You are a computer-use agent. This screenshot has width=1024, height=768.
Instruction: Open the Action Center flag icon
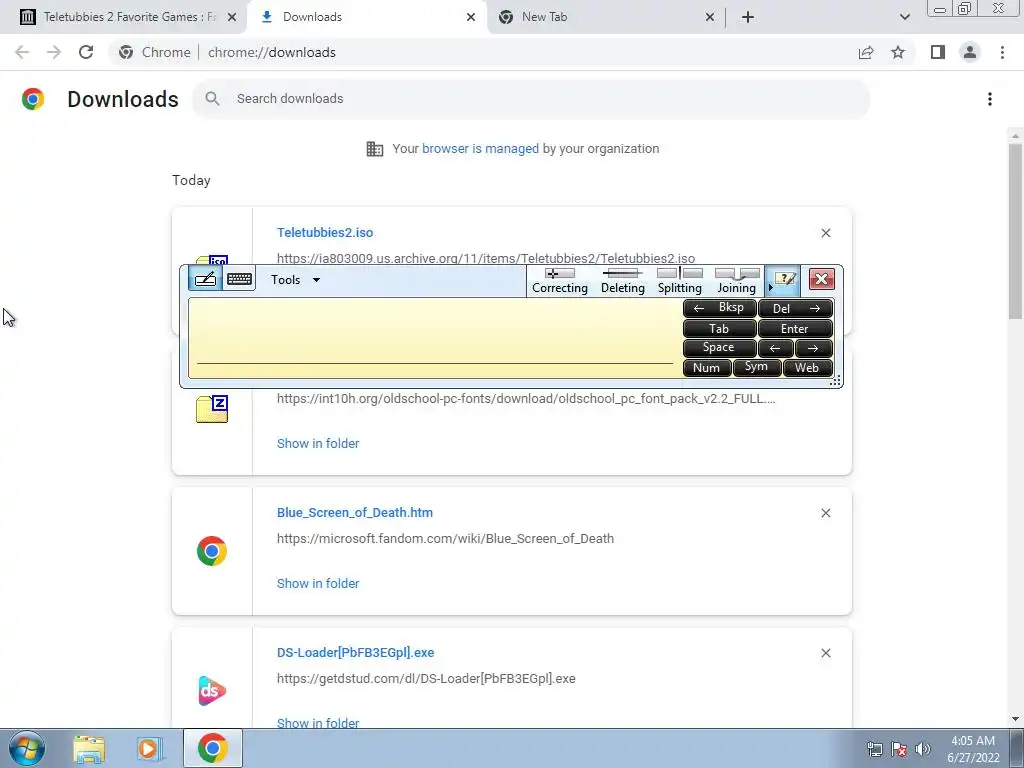[x=899, y=749]
